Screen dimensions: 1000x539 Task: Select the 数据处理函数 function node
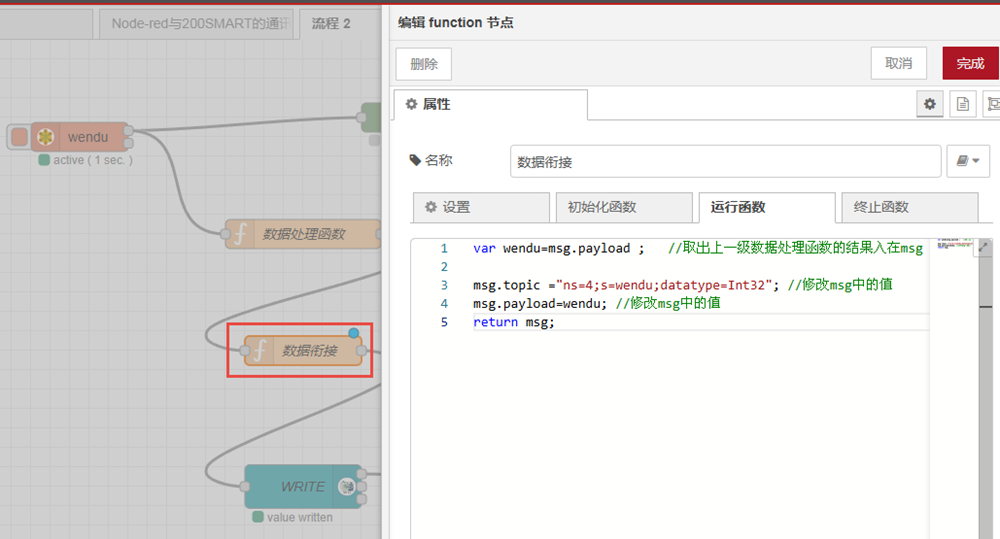click(304, 234)
